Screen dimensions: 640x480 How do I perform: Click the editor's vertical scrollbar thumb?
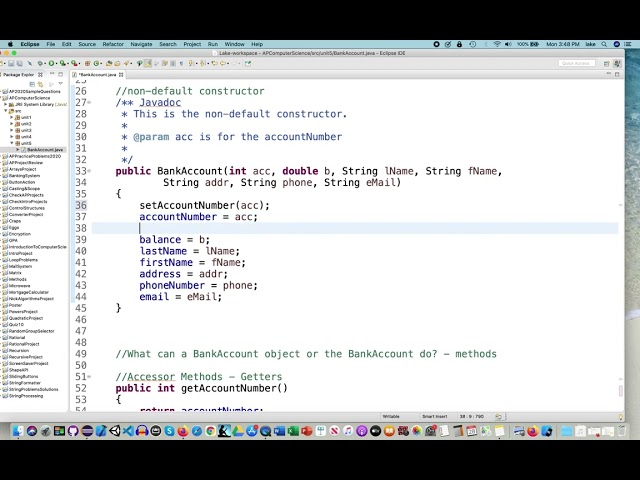click(x=620, y=390)
